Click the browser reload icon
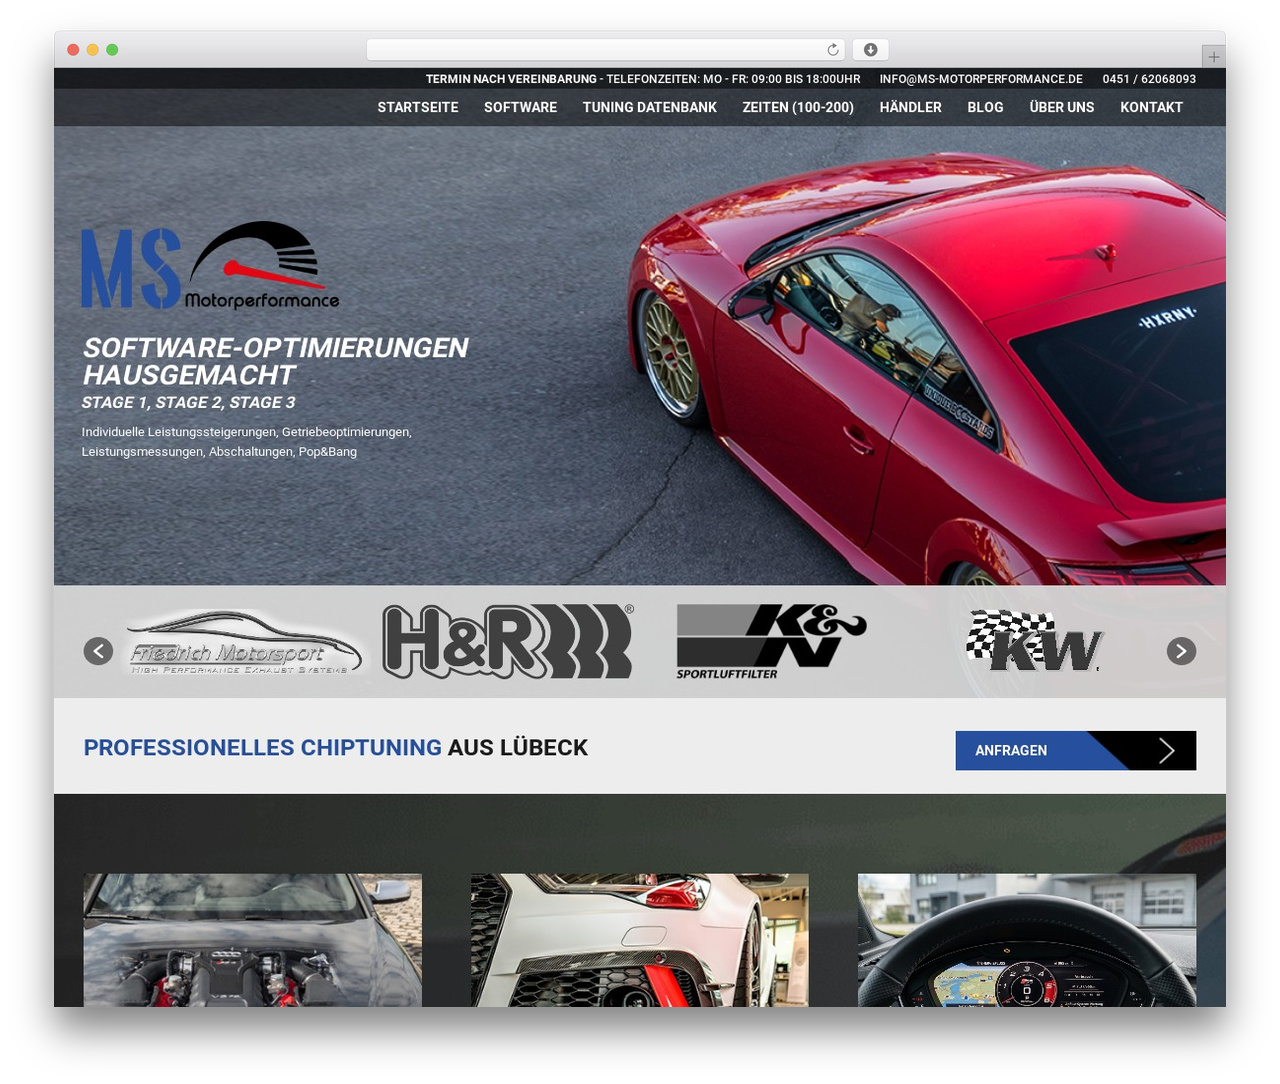Viewport: 1280px width, 1084px height. click(832, 50)
